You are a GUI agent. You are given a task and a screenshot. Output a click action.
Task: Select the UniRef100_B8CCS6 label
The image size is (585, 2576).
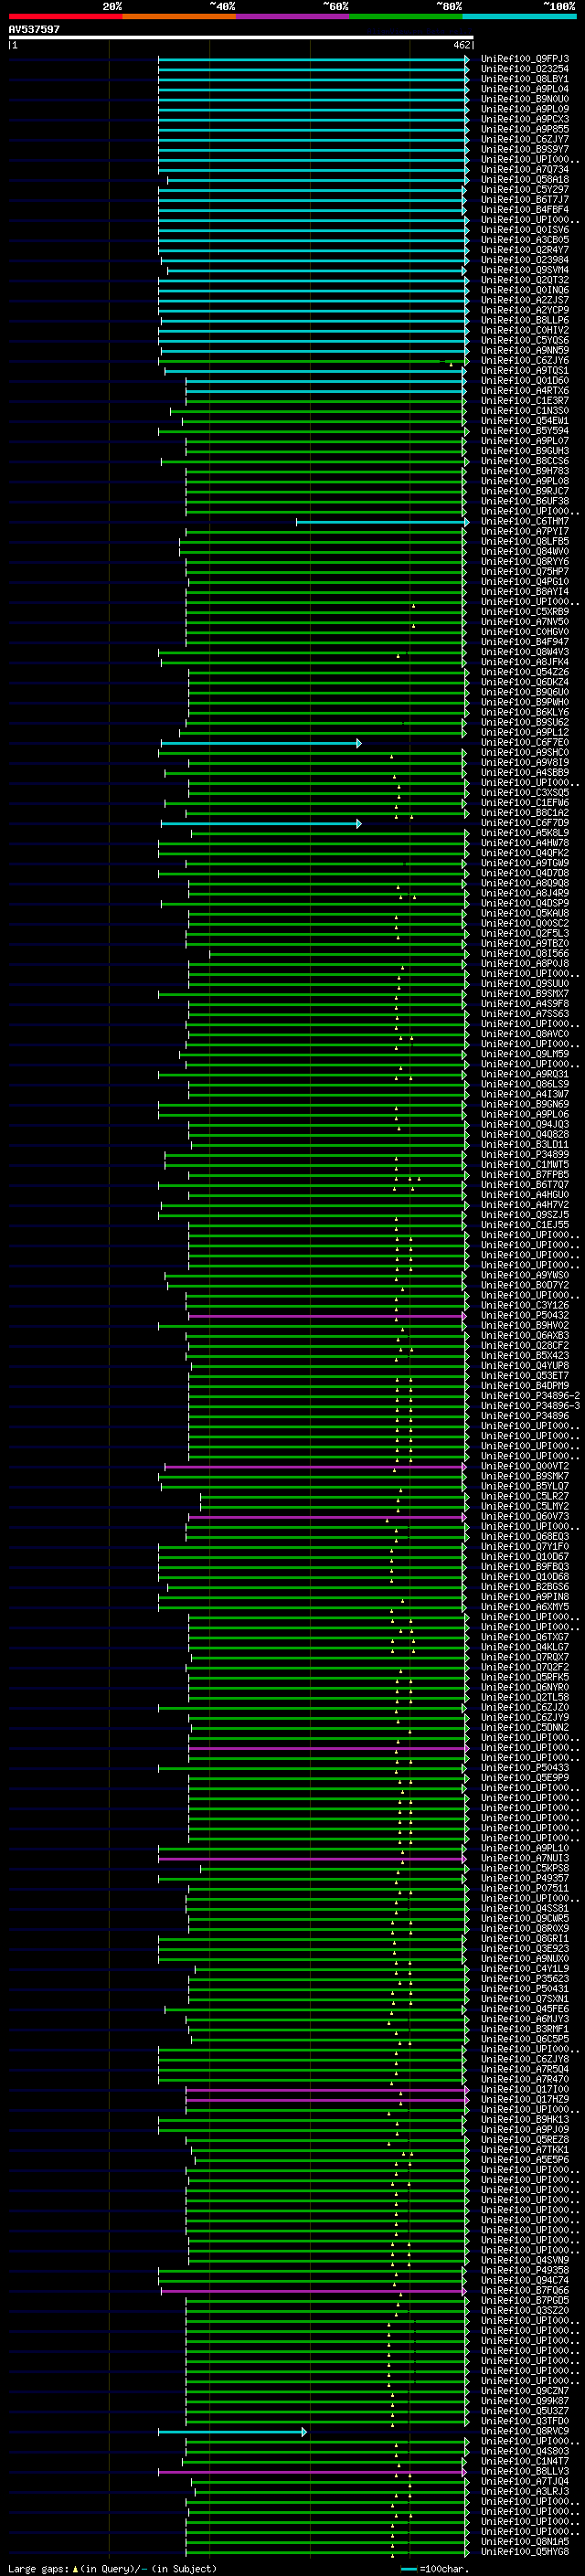coord(524,461)
